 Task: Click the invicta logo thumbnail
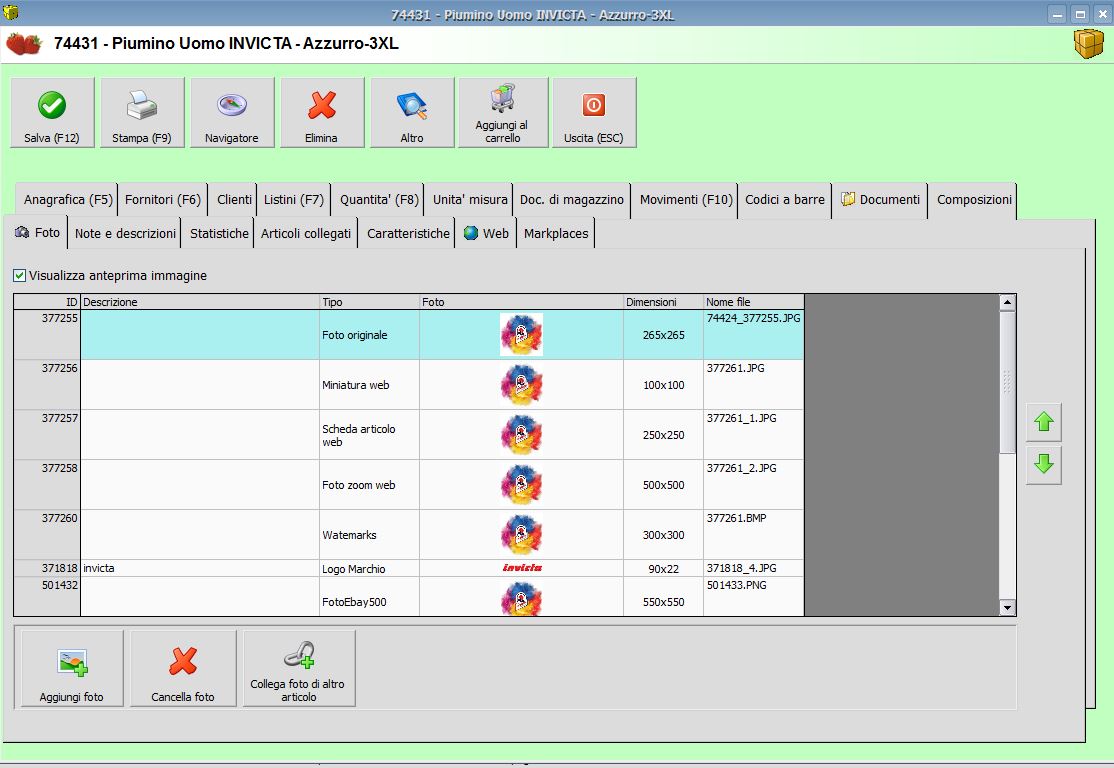[x=521, y=568]
